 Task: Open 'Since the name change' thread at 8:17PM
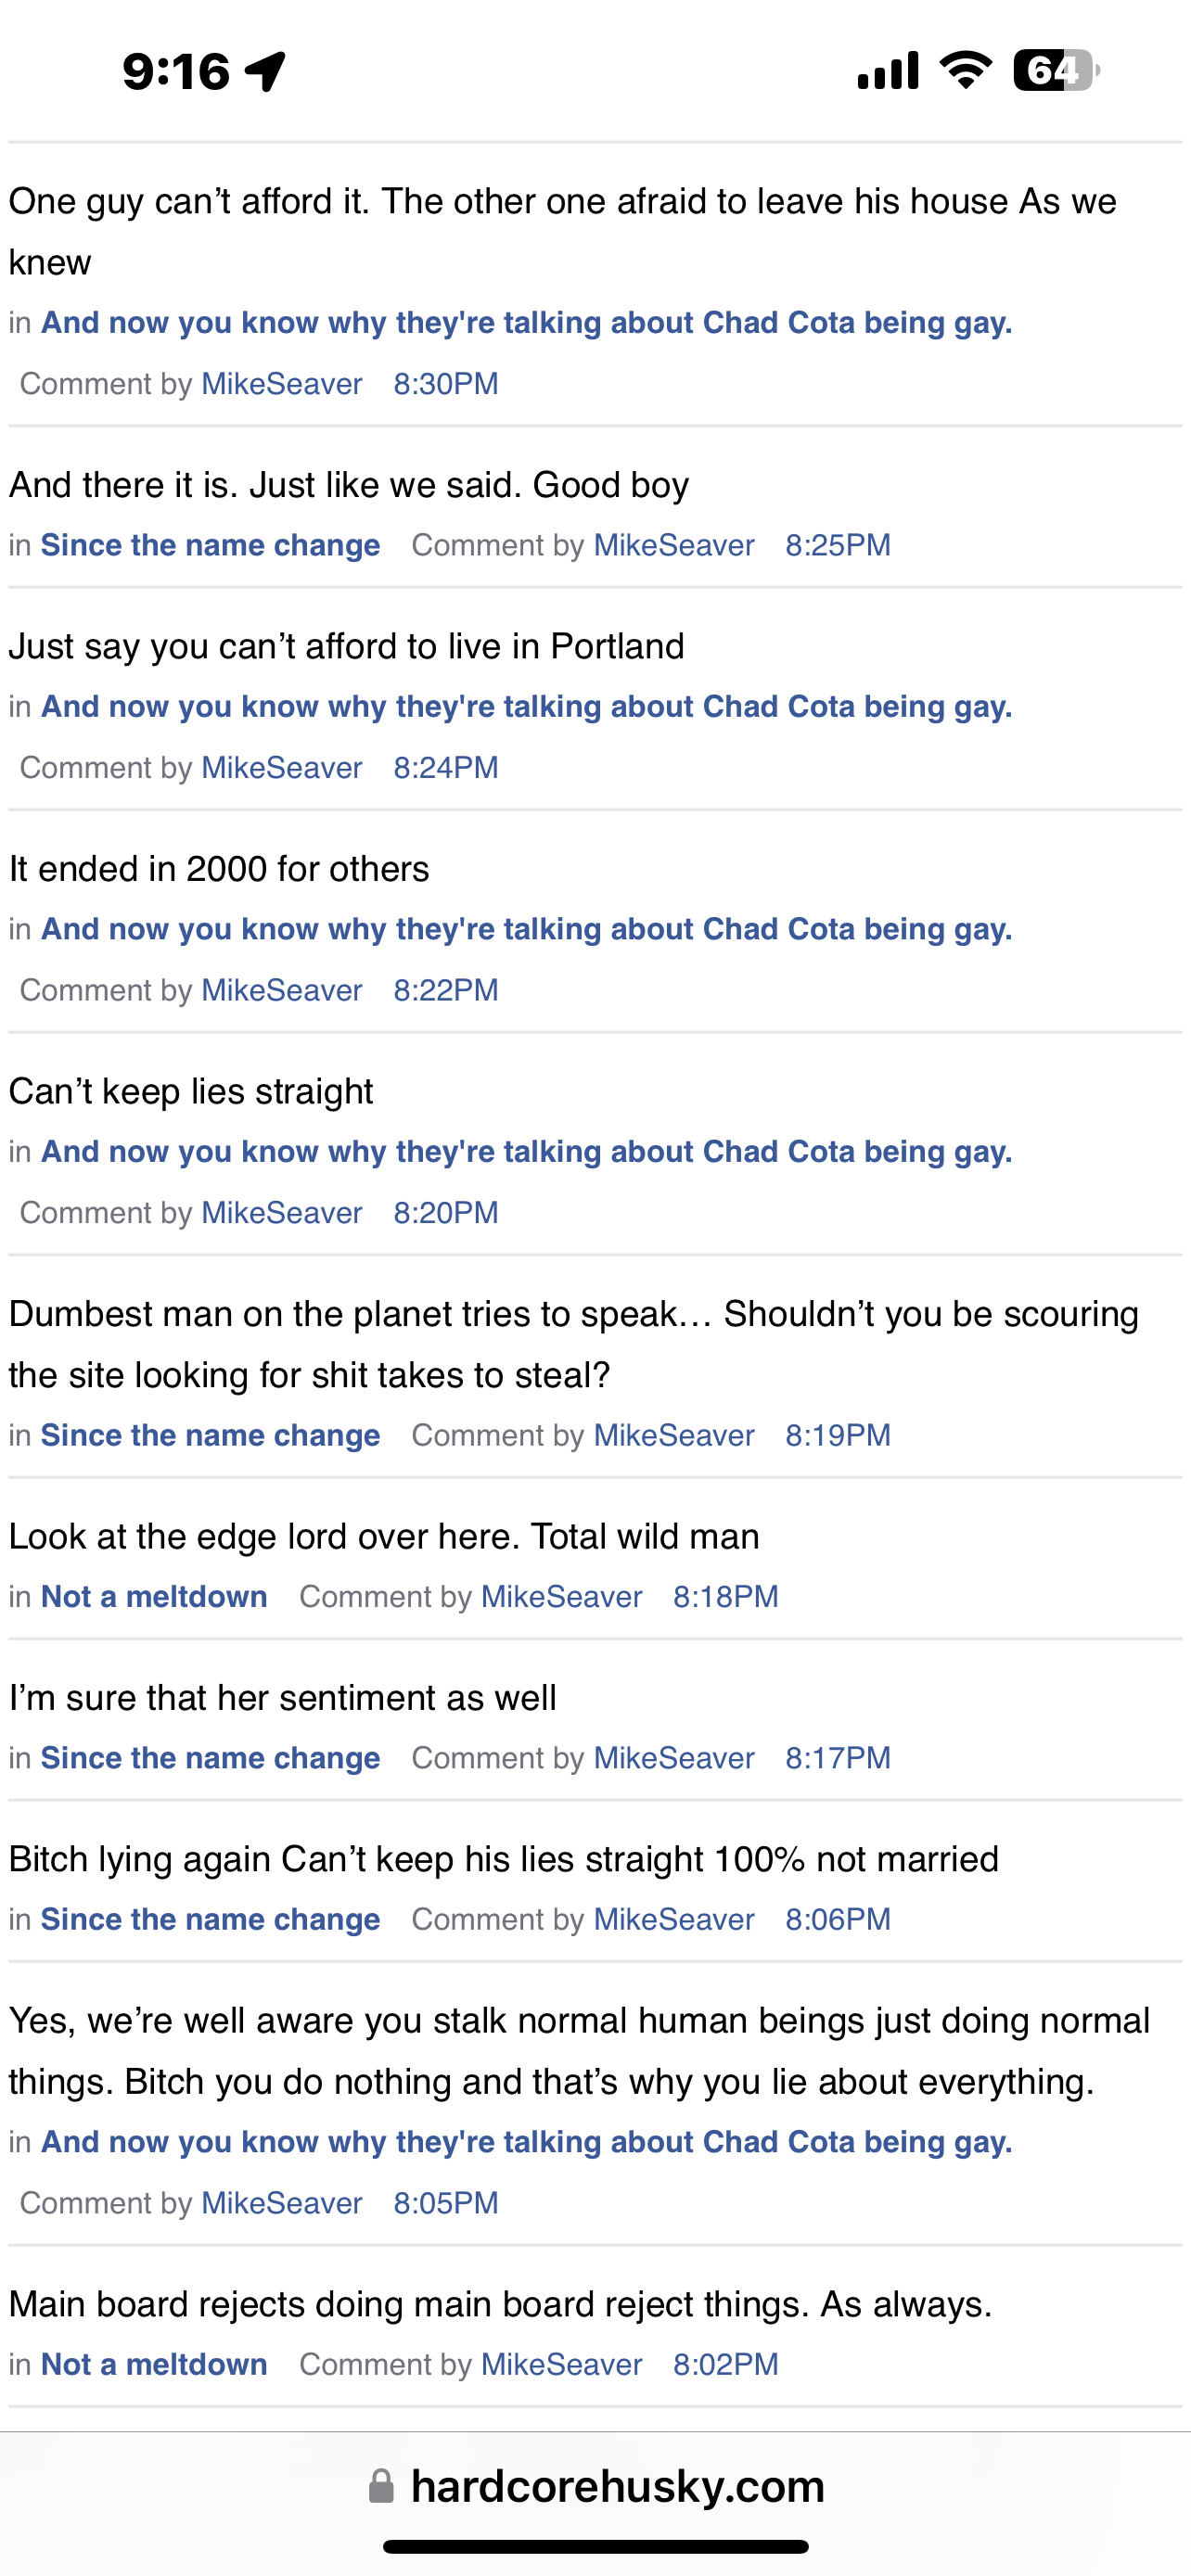(x=210, y=1758)
